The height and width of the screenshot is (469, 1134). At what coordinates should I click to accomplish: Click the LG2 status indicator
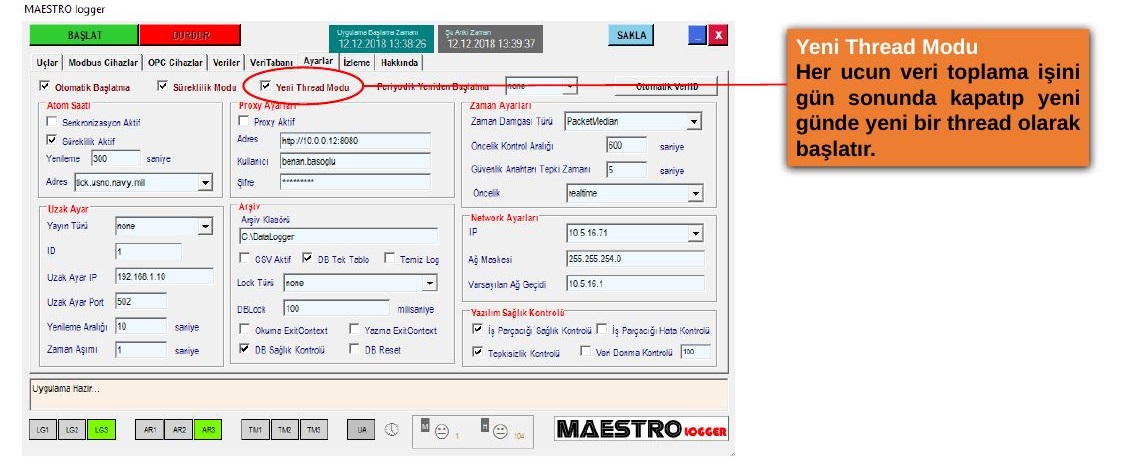(72, 430)
